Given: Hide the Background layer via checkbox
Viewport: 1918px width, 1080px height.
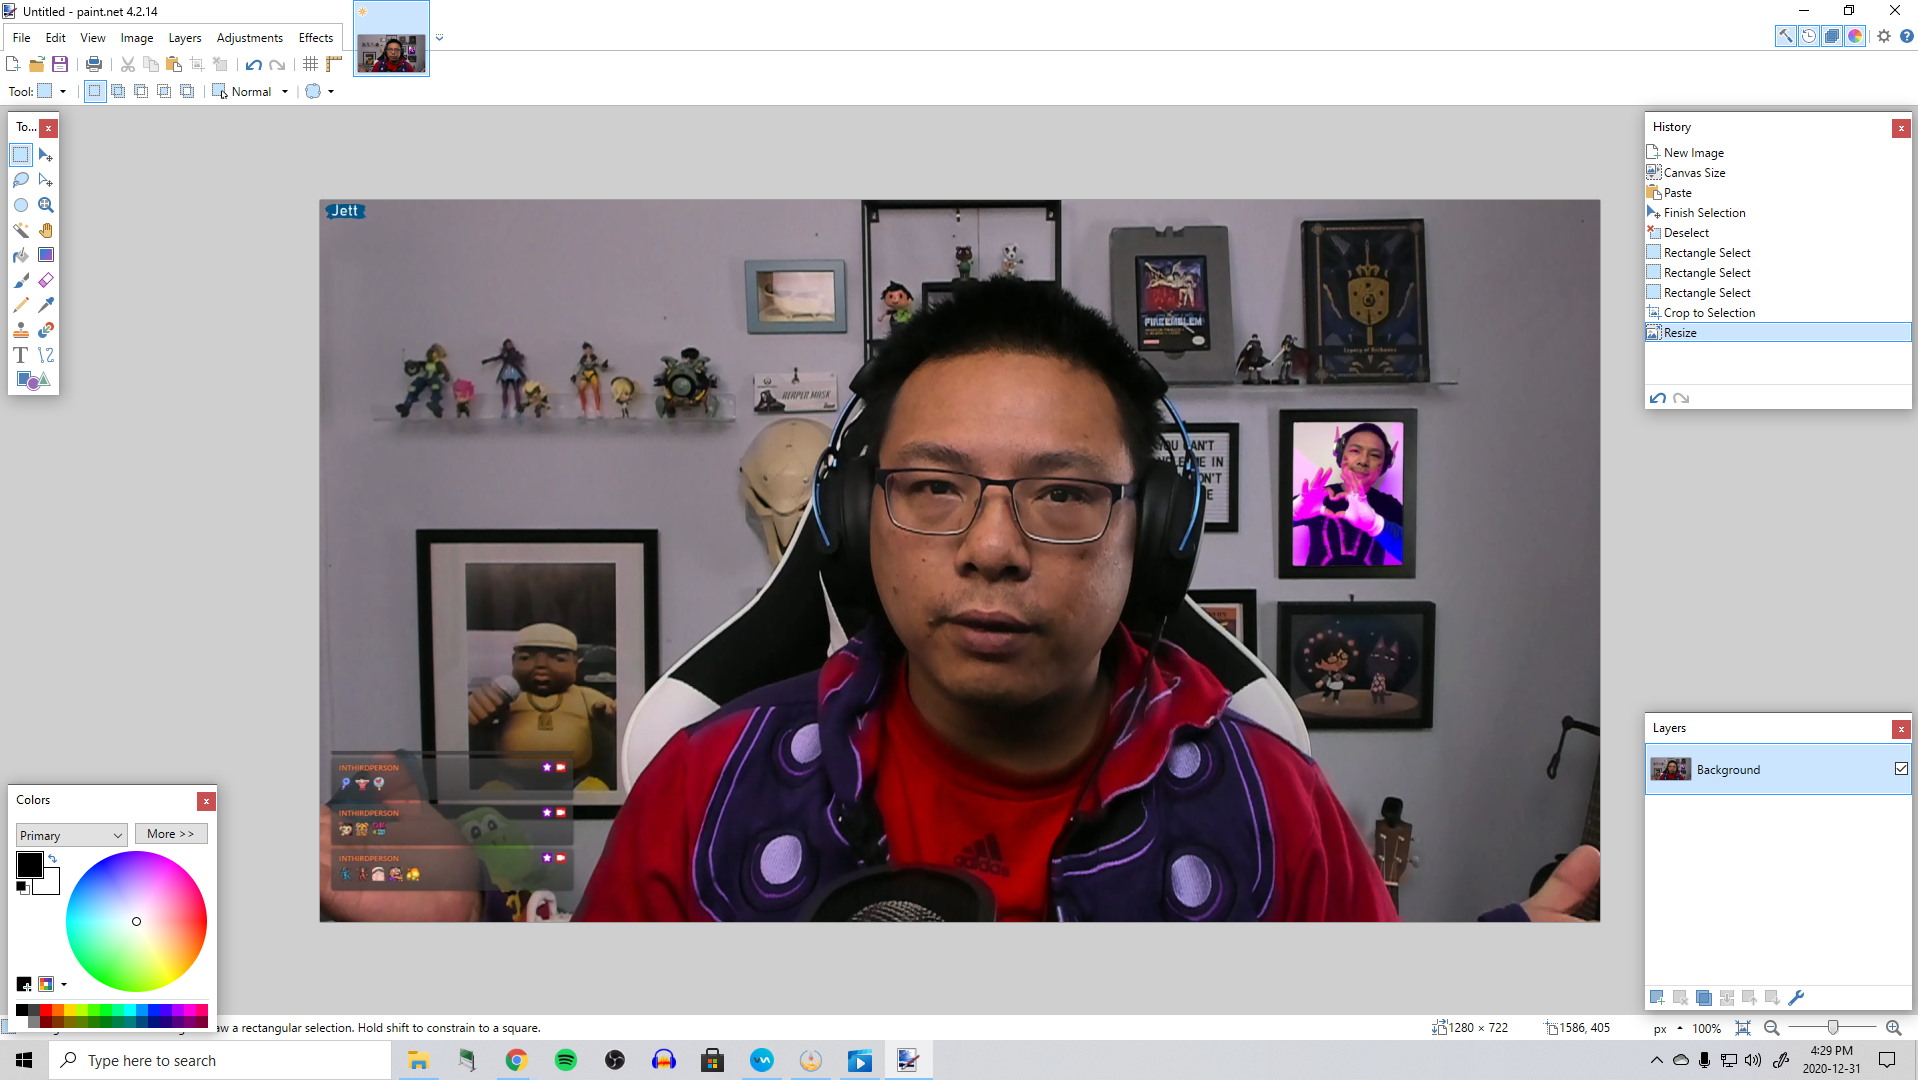Looking at the screenshot, I should click(x=1901, y=769).
